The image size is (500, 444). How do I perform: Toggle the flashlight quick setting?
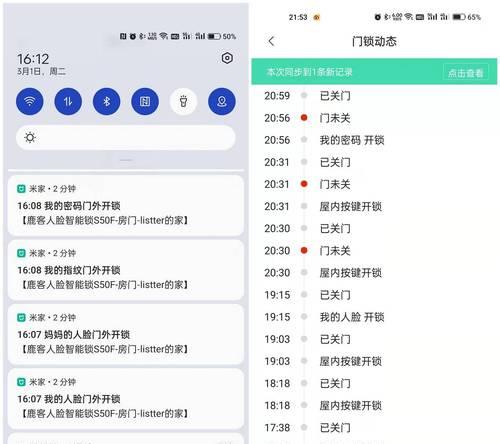click(x=183, y=101)
